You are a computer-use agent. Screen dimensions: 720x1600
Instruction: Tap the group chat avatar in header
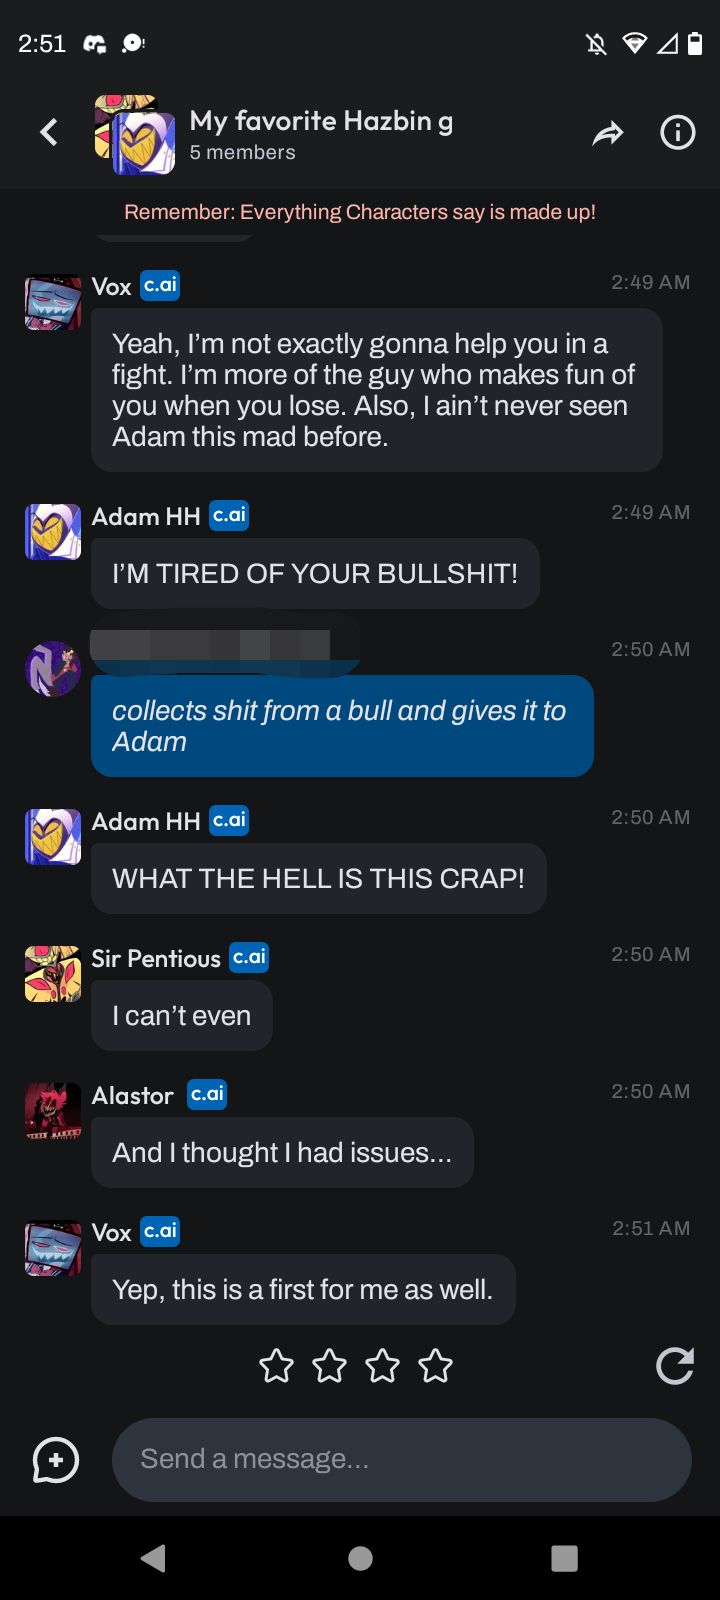[x=134, y=134]
